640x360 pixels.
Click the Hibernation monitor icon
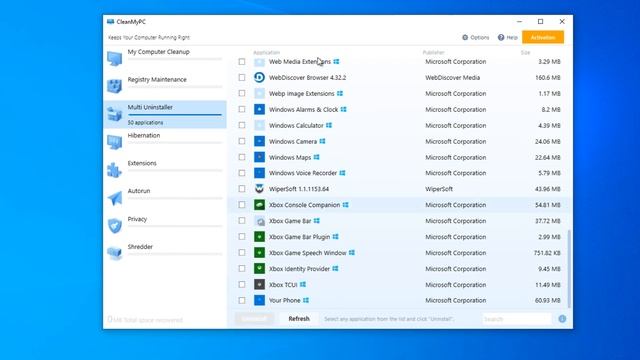115,142
